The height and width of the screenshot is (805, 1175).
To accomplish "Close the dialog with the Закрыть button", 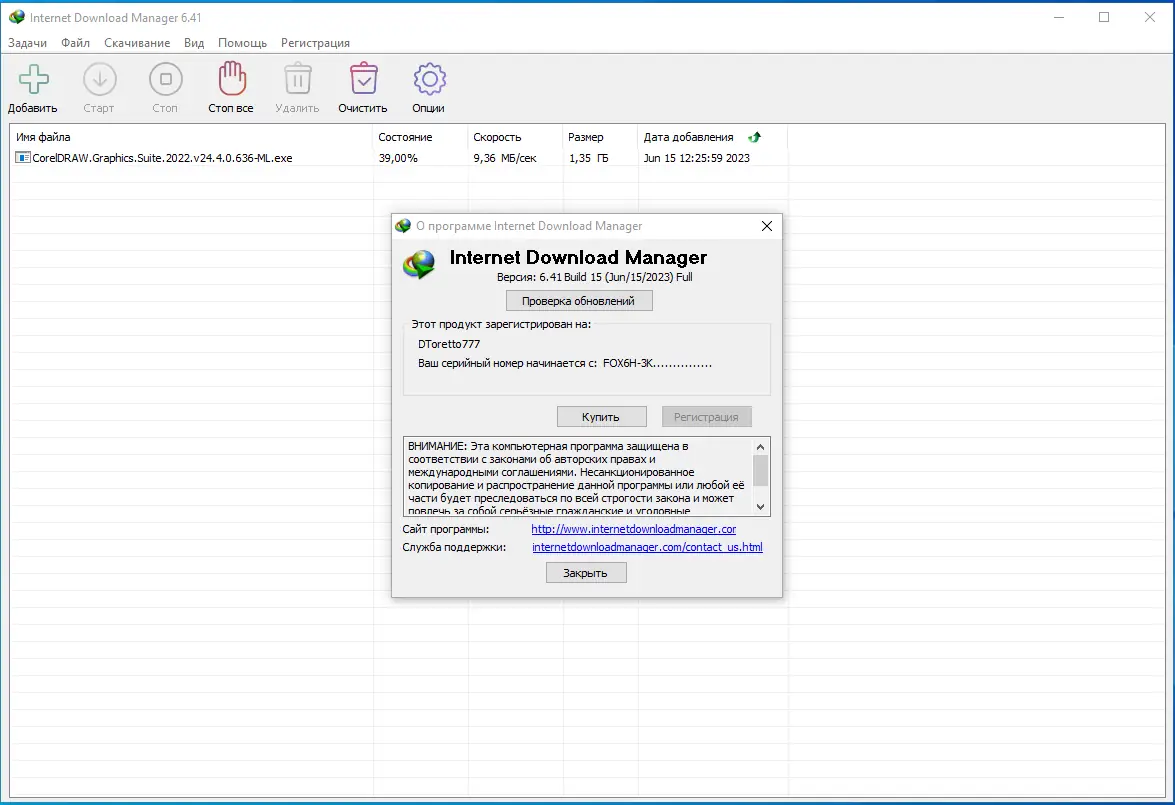I will tap(585, 572).
